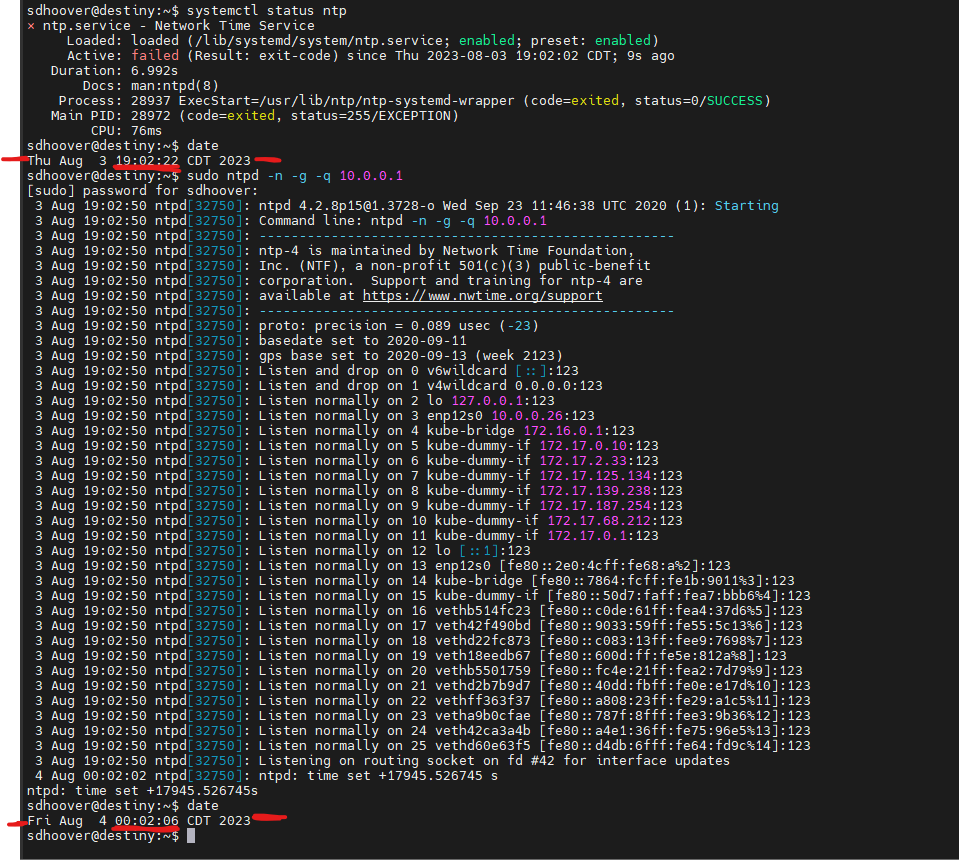Click the routing socket fd #42 line
Screen dimensions: 959x860
tap(494, 760)
